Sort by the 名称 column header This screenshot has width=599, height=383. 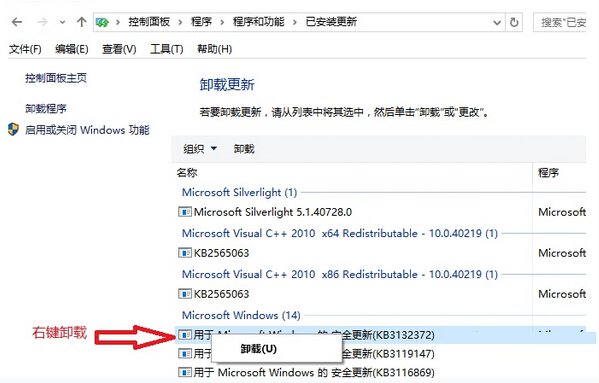pyautogui.click(x=187, y=173)
